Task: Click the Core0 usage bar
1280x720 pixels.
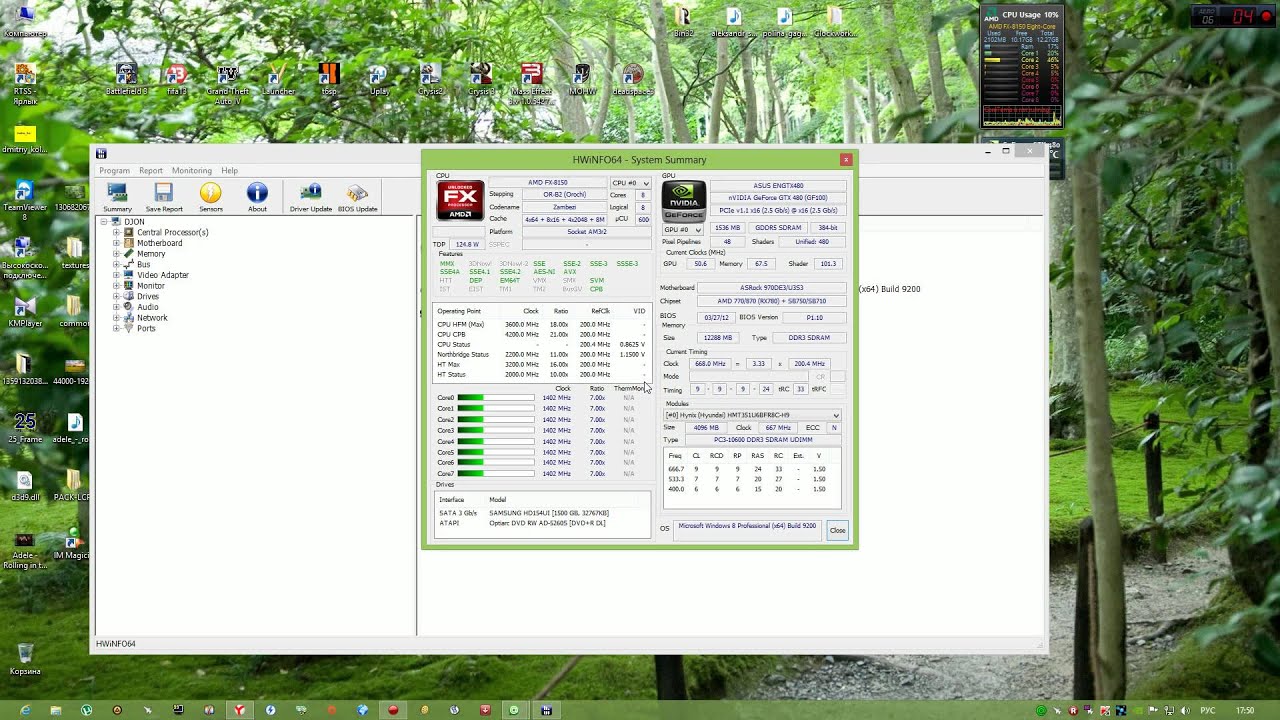Action: coord(496,398)
